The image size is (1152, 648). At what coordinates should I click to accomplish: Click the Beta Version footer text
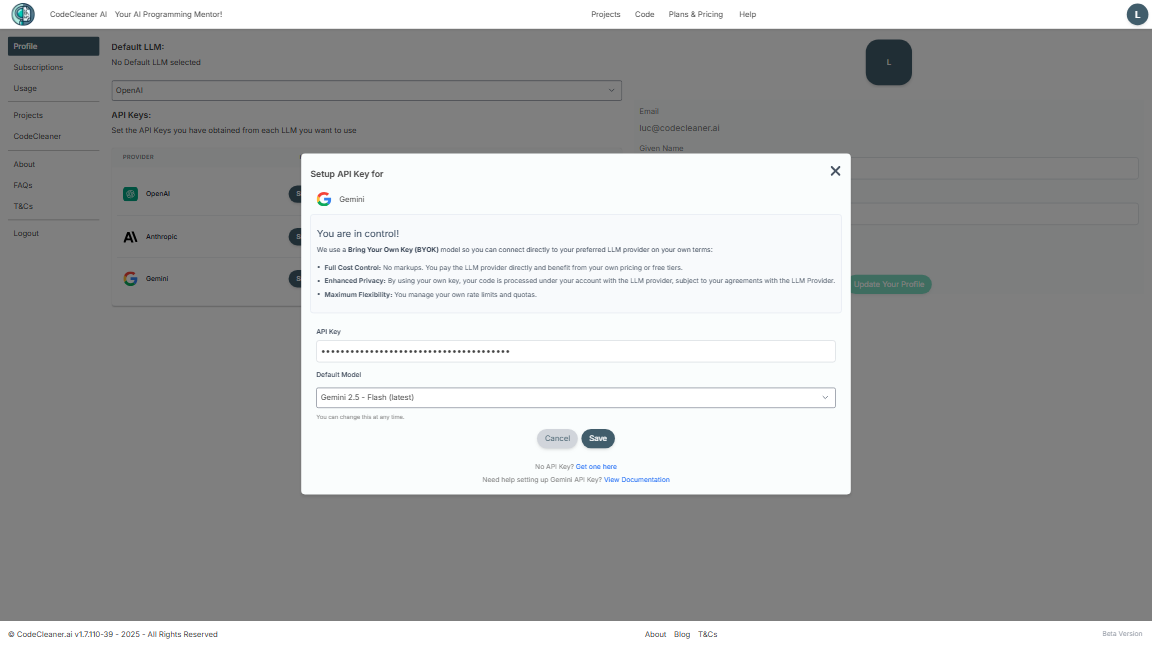1122,634
